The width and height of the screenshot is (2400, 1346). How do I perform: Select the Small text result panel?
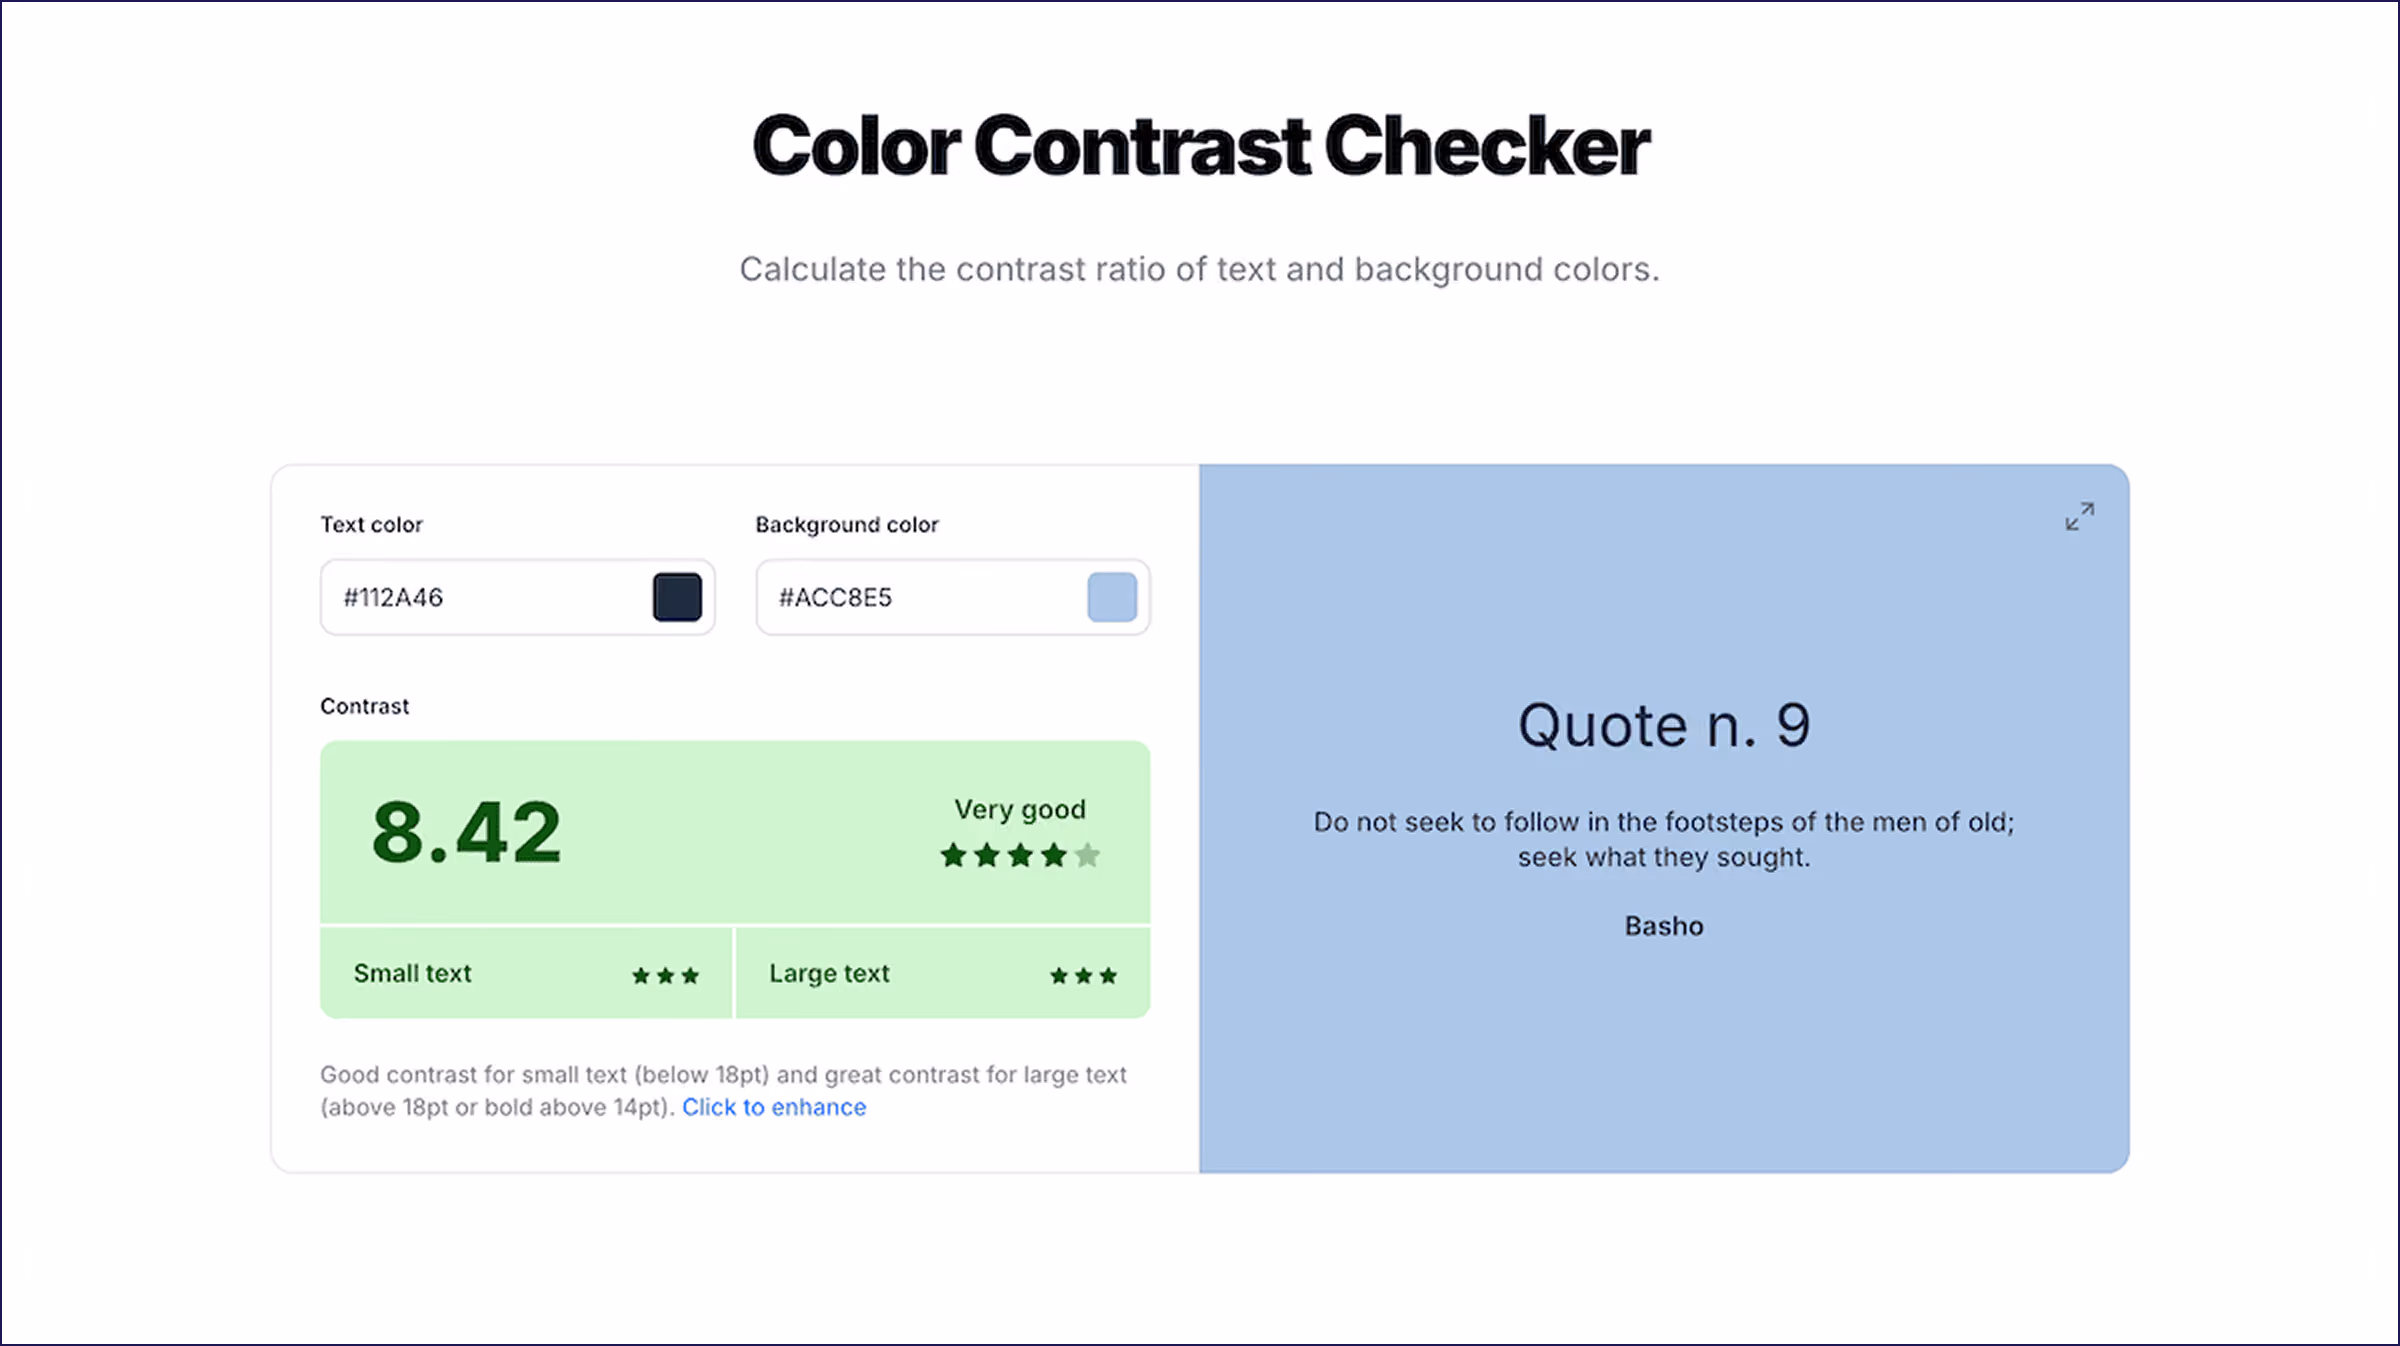click(526, 973)
